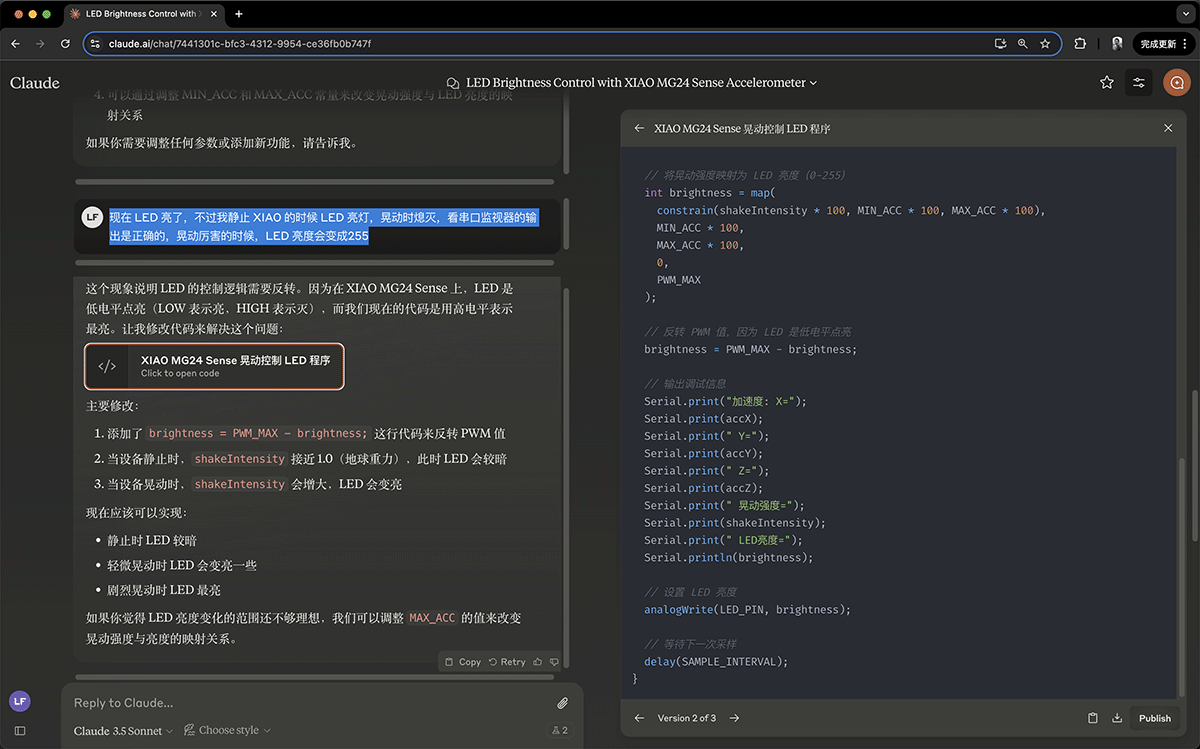Click brightness = PWM_MAX - brightness in code panel
Viewport: 1200px width, 749px height.
750,349
